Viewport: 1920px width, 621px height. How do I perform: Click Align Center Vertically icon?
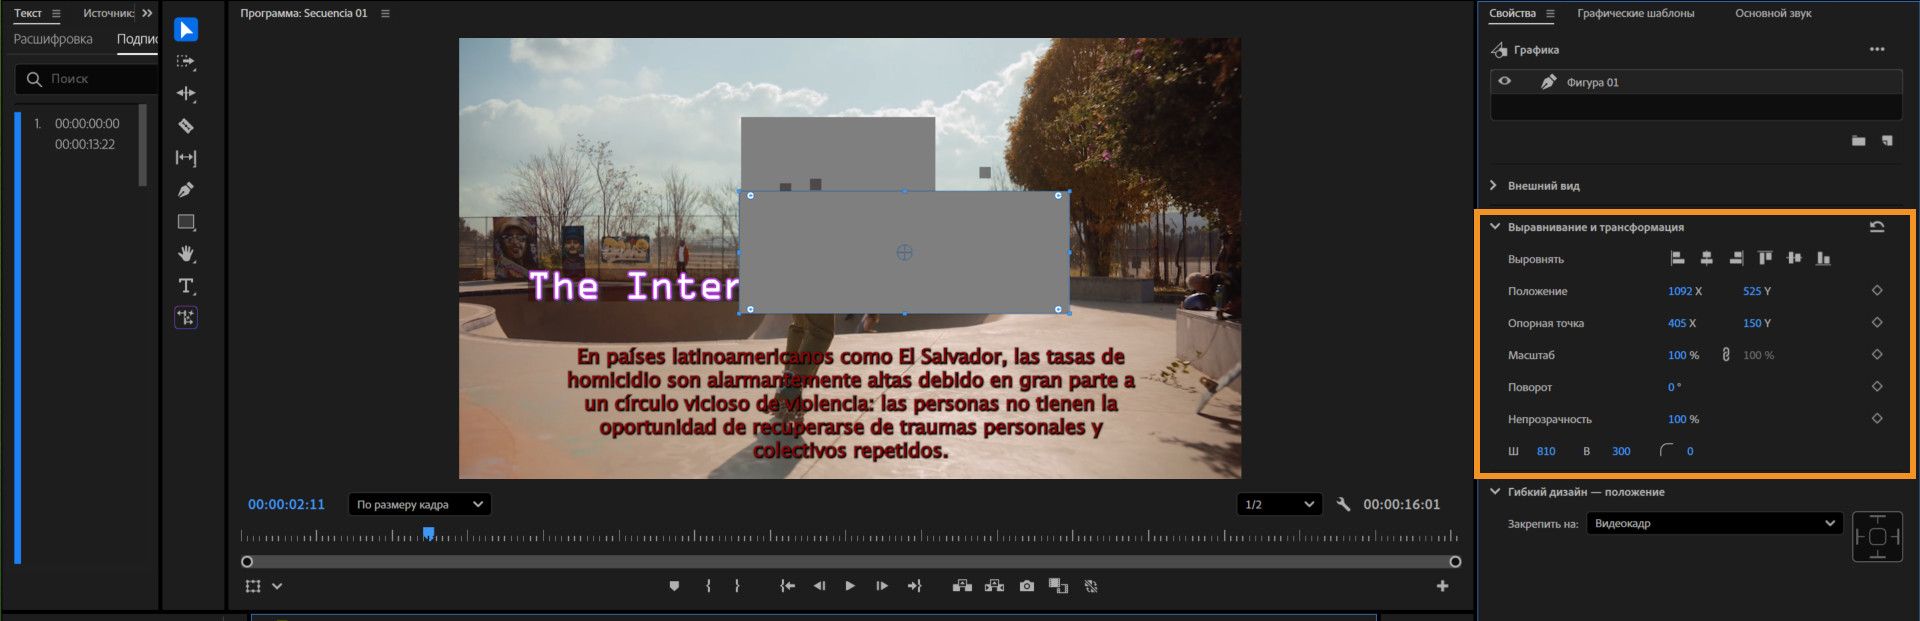1794,258
